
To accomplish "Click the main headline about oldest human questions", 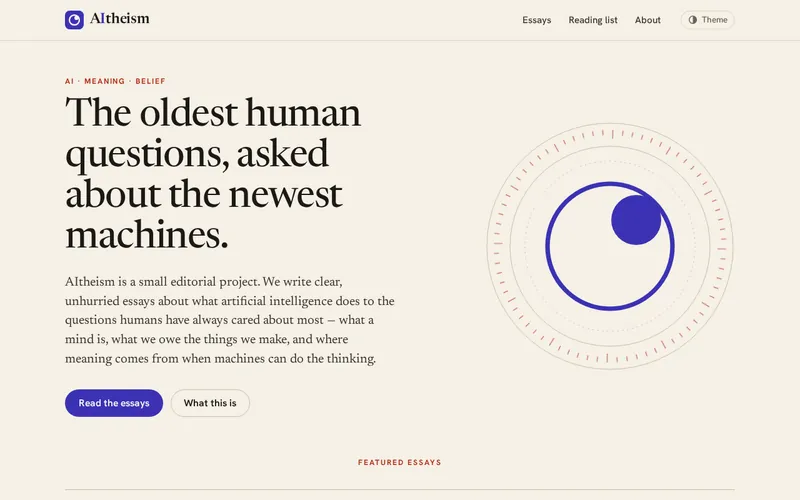I will tap(213, 173).
